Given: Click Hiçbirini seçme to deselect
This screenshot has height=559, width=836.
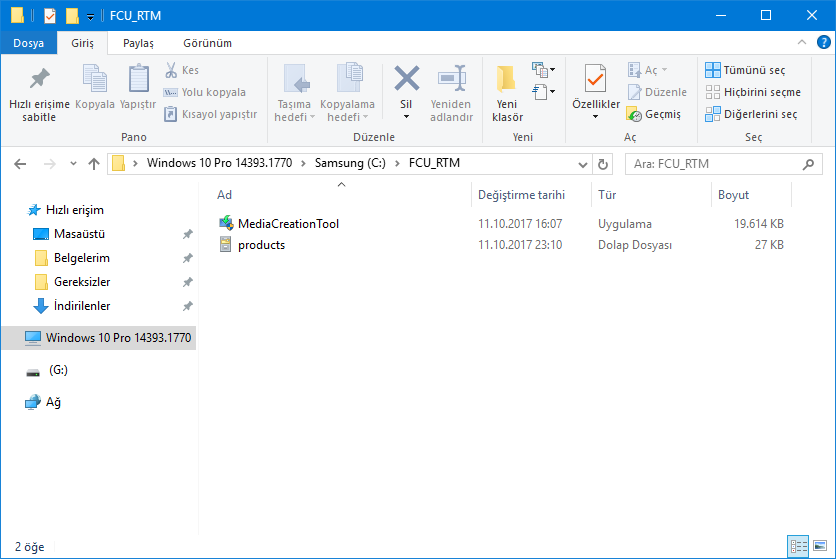Looking at the screenshot, I should point(753,92).
